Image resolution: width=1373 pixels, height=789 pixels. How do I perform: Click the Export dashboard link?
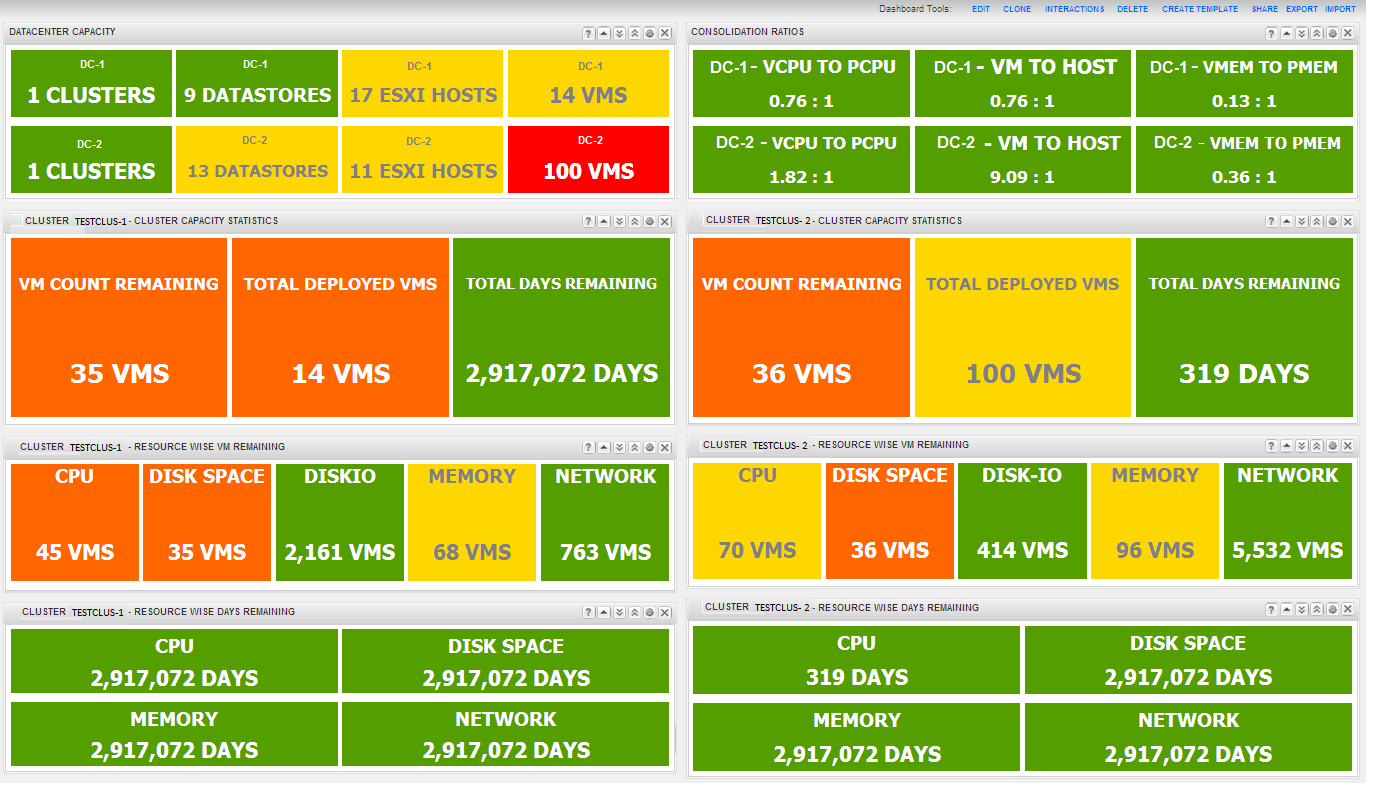pos(1302,9)
